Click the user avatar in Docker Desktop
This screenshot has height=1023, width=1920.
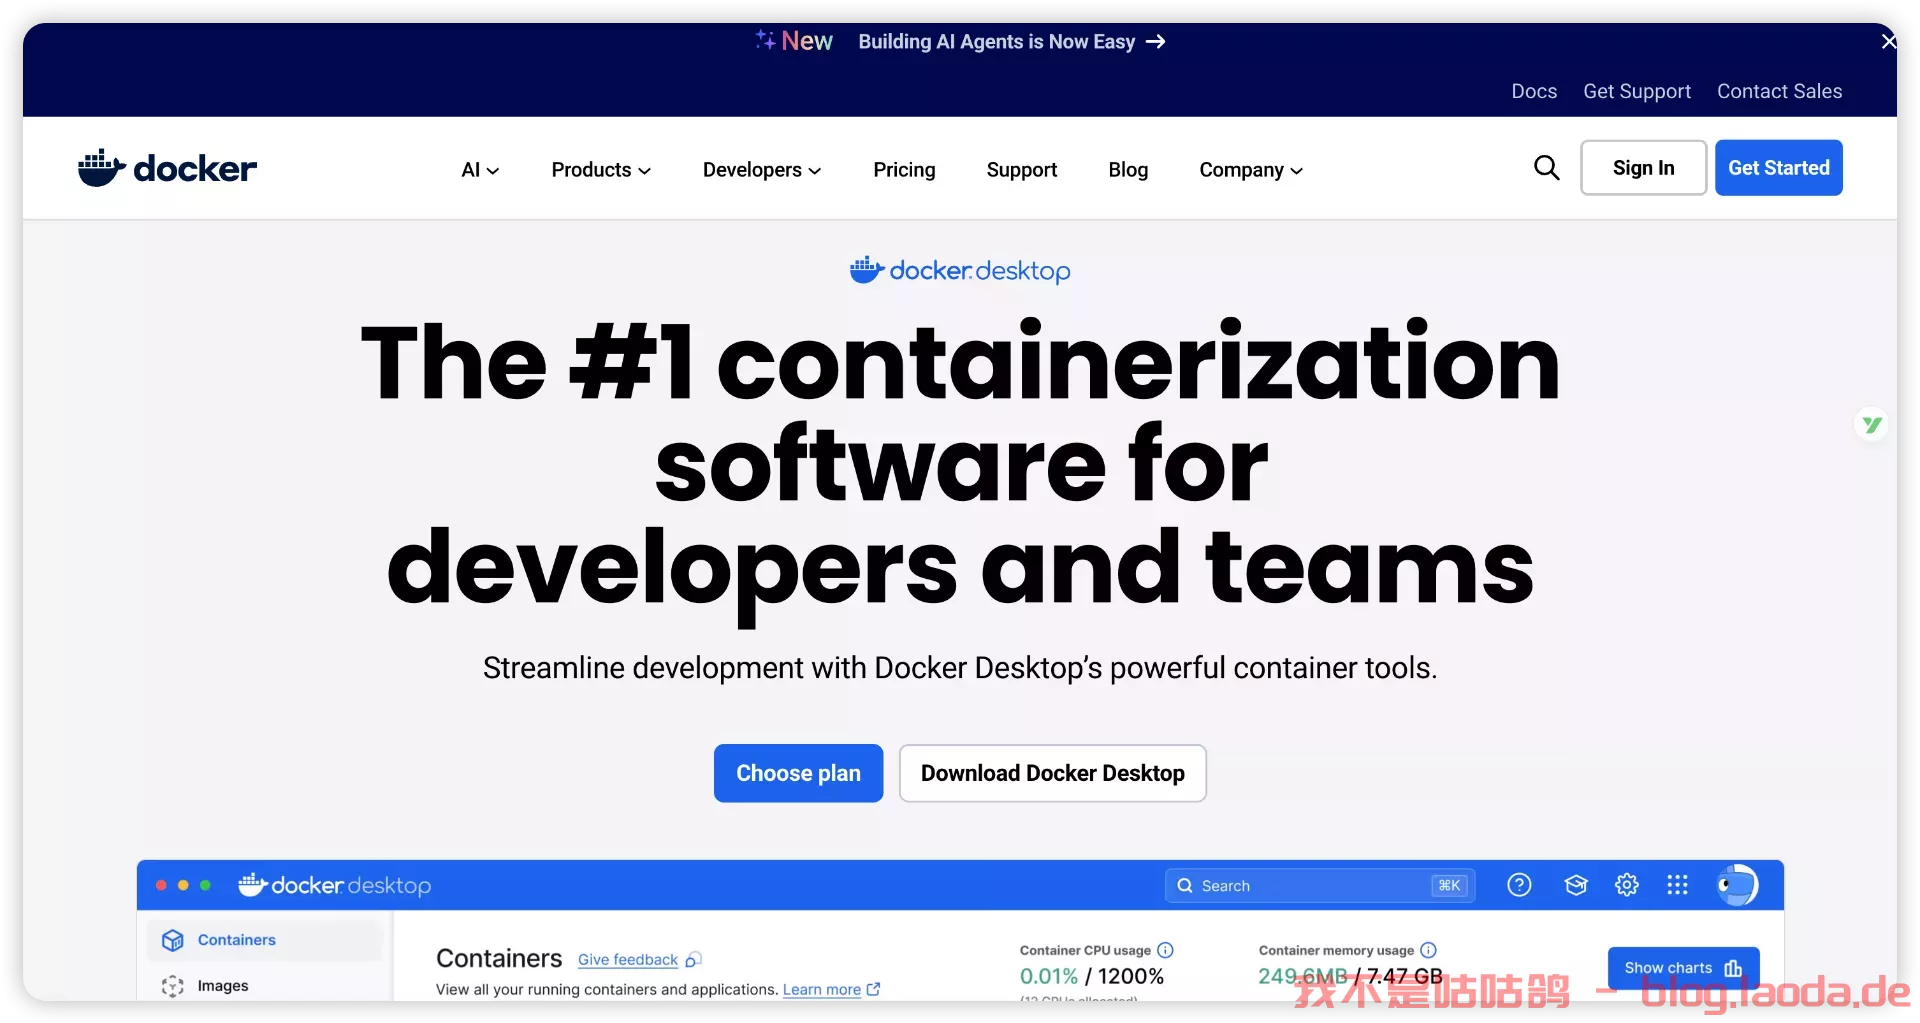pyautogui.click(x=1737, y=885)
